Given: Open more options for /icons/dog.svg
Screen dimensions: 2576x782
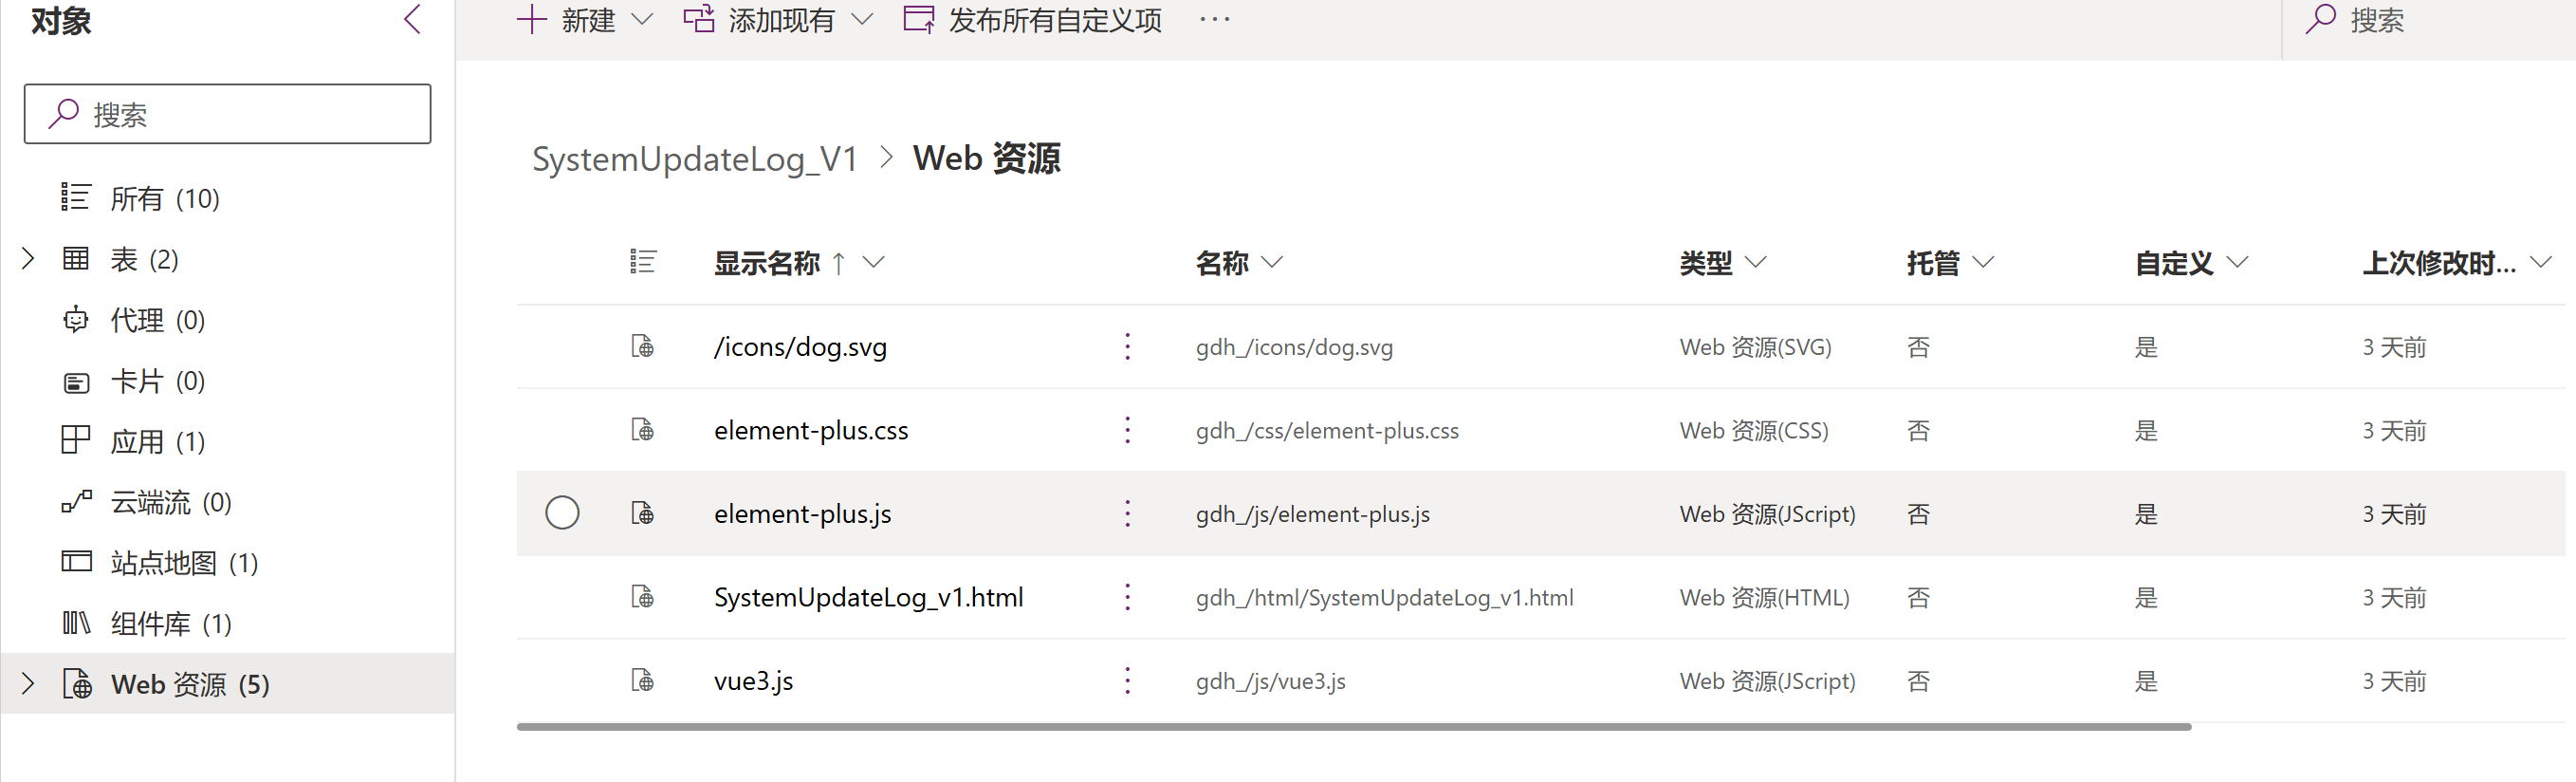Looking at the screenshot, I should (x=1127, y=347).
